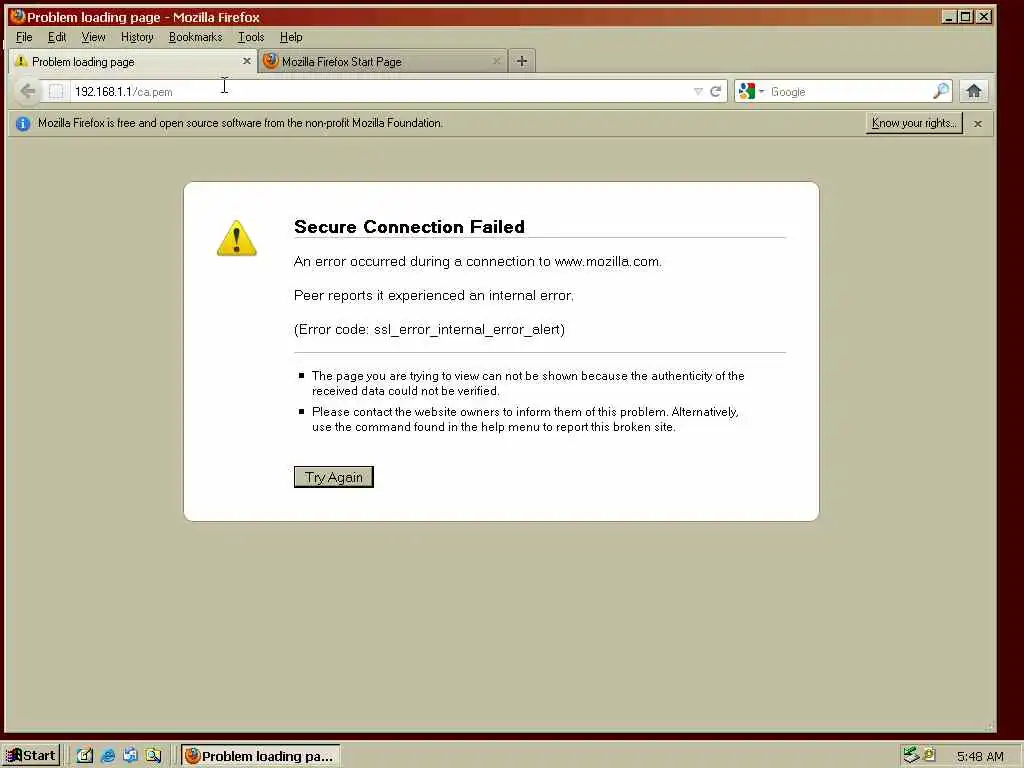The width and height of the screenshot is (1024, 768).
Task: Open the Windows Start menu
Action: coord(32,756)
